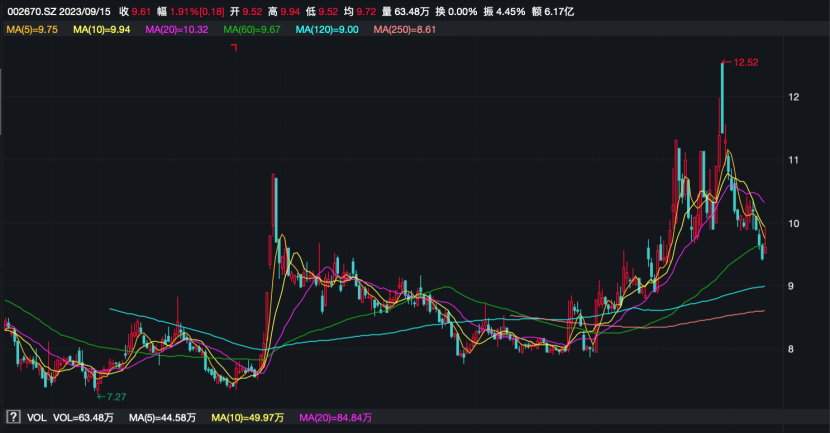
Task: Click the volume MA(10)=49.97万 label
Action: pos(248,418)
